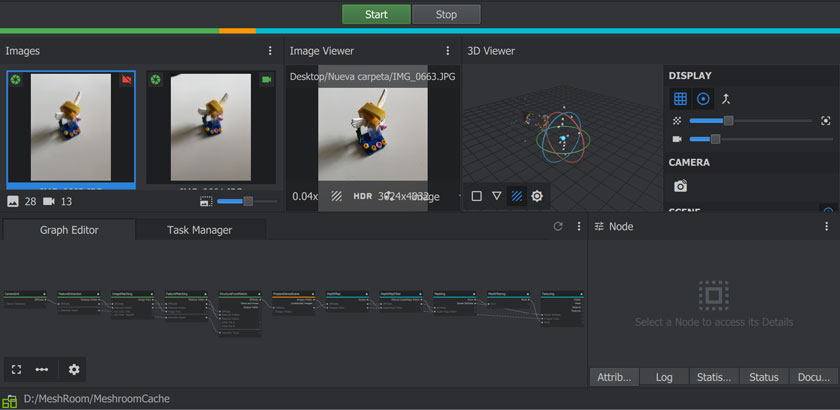Screen dimensions: 840x410
Task: Adjust the thumbnail size slider in Images panel
Action: 248,202
